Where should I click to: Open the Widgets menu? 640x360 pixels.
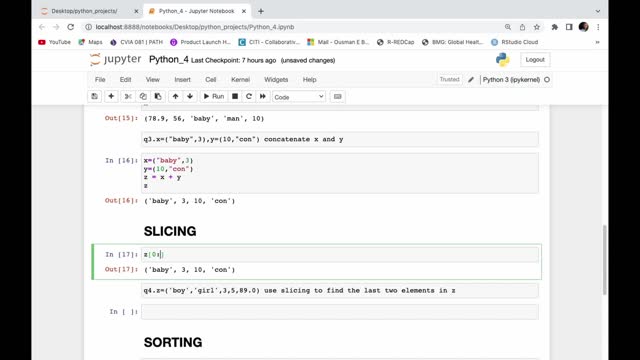276,80
